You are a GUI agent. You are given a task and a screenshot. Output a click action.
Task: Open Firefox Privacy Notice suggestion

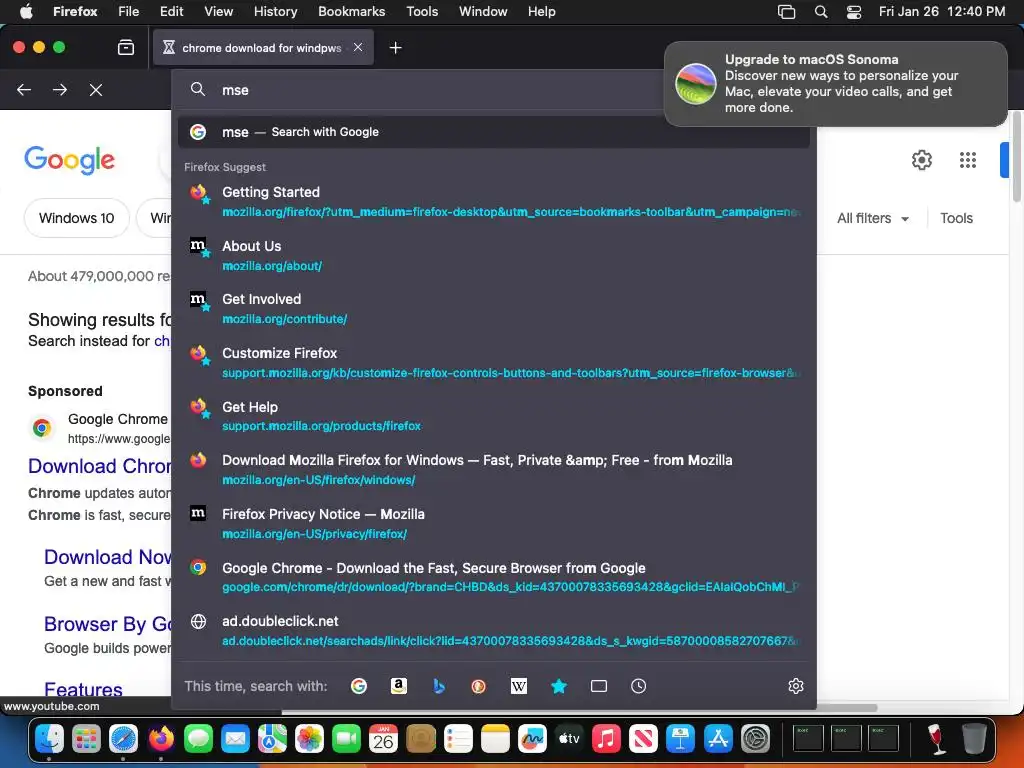pos(494,524)
